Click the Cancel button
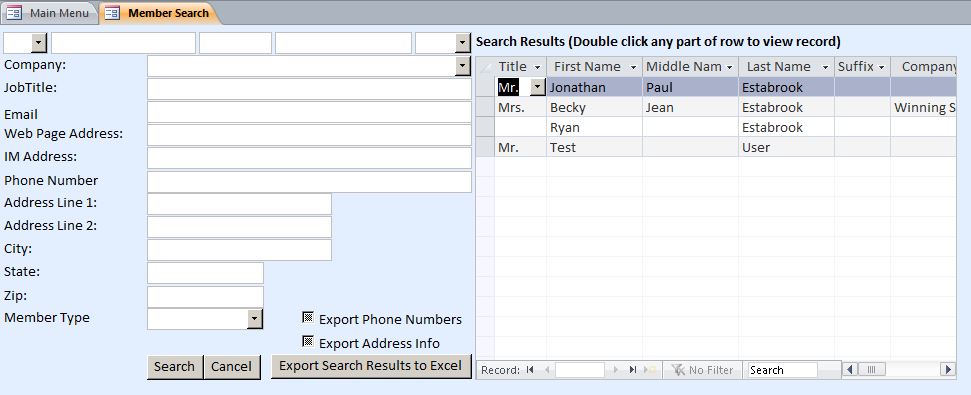The height and width of the screenshot is (395, 971). click(x=232, y=367)
